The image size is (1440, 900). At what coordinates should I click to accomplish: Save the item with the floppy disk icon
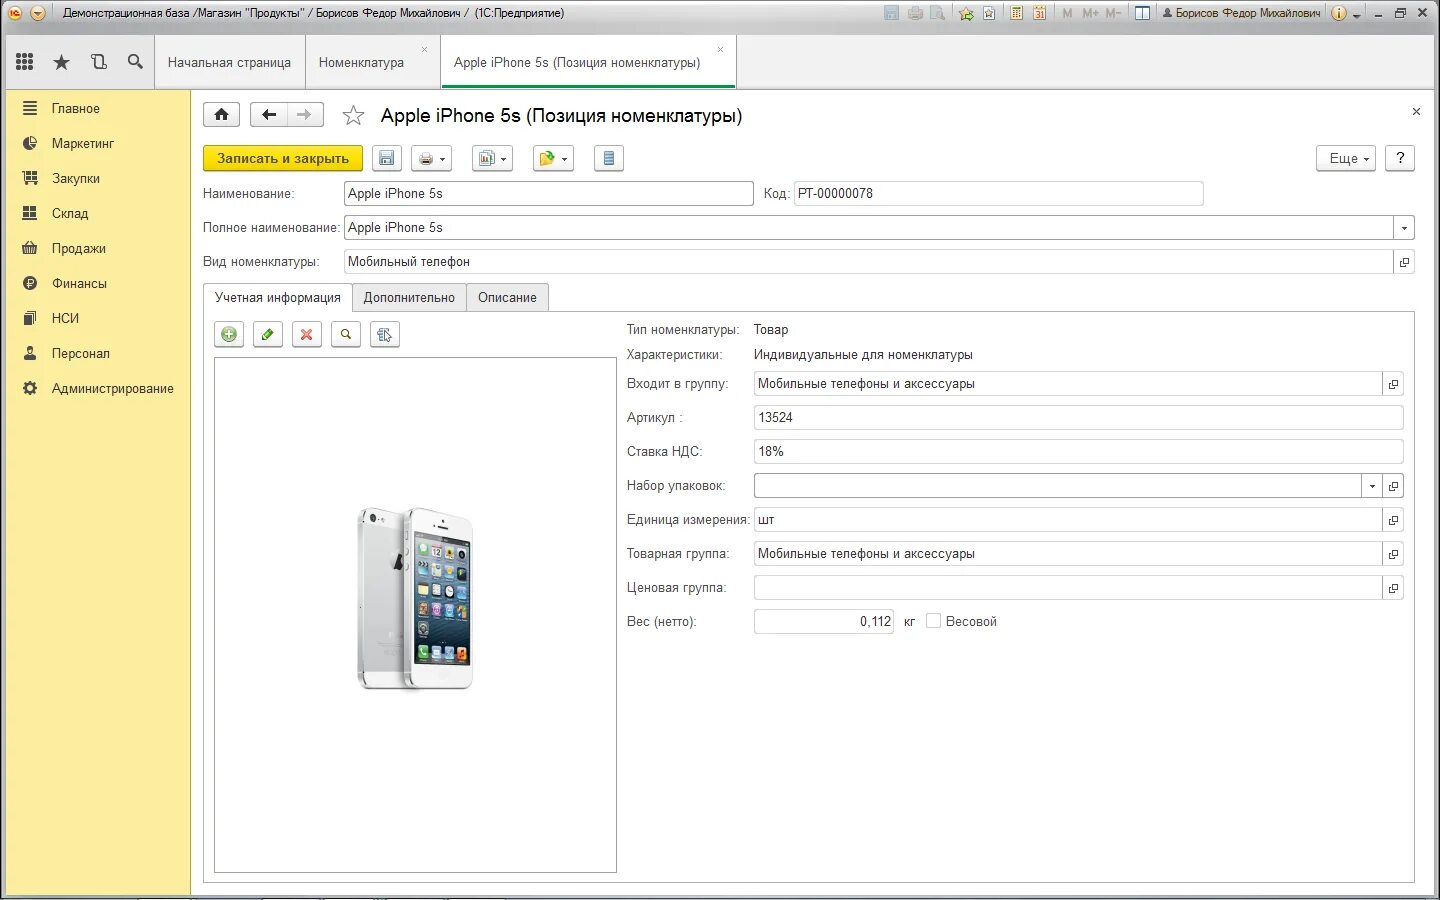tap(387, 158)
